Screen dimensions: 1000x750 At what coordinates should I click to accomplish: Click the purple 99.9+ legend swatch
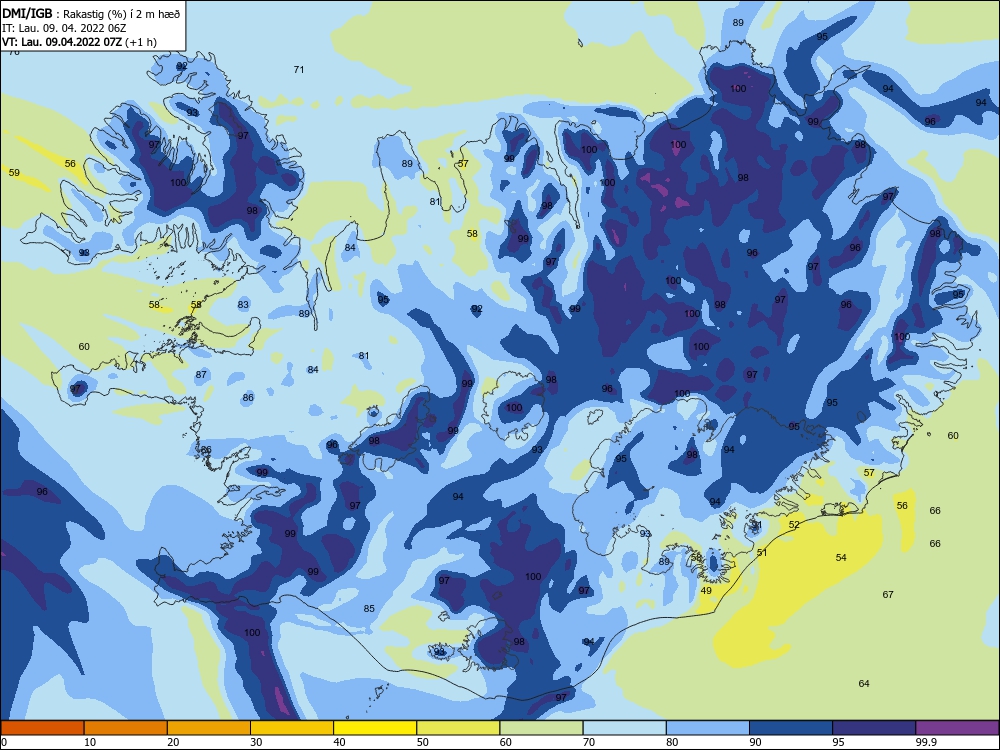(957, 728)
